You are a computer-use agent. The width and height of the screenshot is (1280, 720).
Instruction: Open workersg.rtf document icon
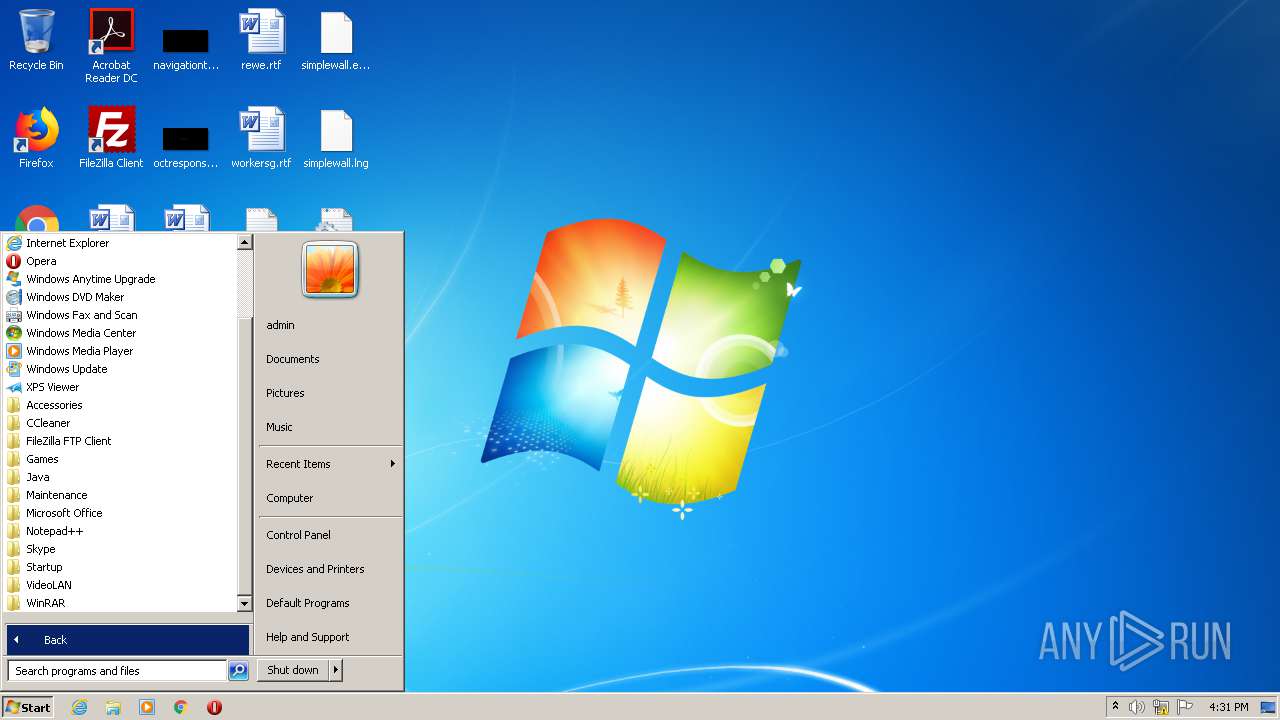[261, 138]
